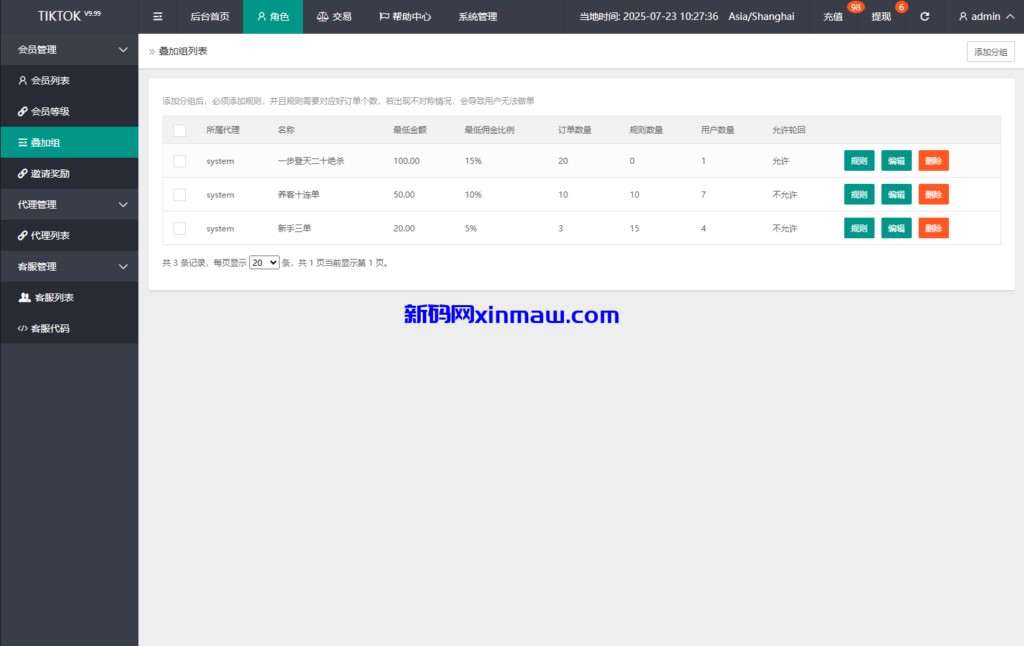Select 代理列表 under 代理管理

click(69, 235)
